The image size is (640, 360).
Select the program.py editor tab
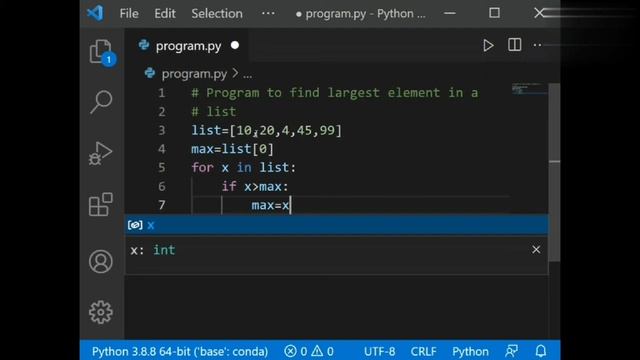click(x=188, y=46)
